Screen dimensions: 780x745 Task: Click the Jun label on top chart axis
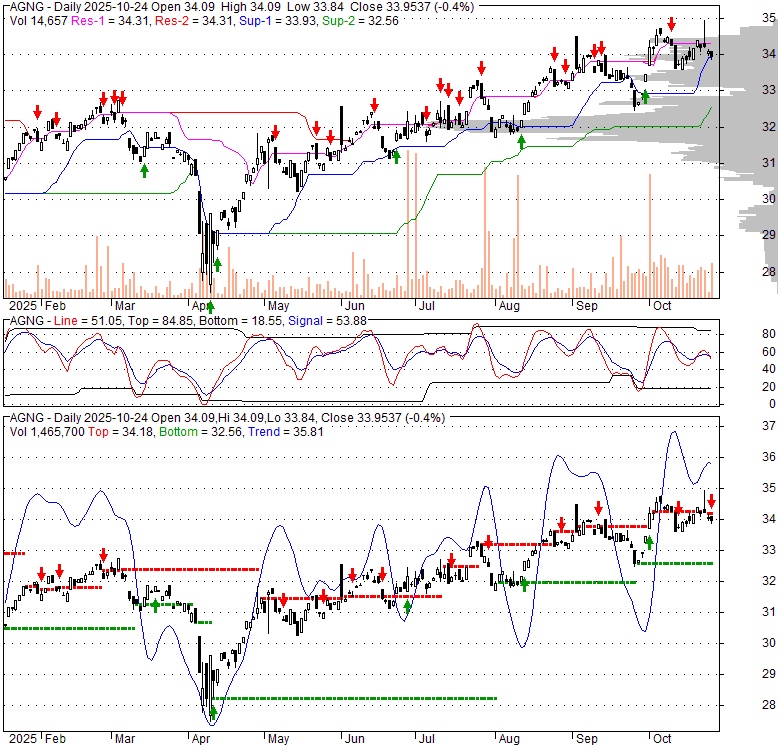point(355,306)
